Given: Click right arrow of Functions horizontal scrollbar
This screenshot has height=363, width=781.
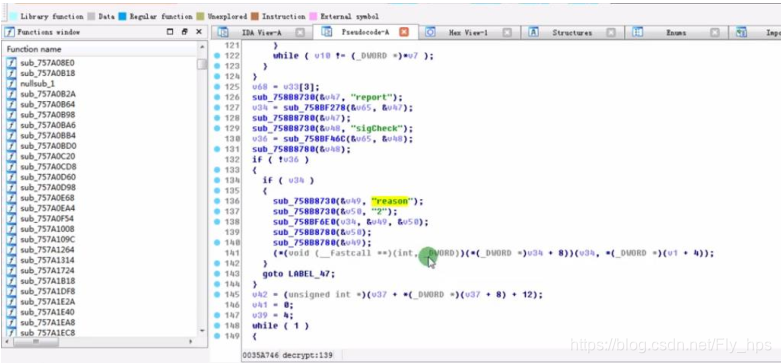Looking at the screenshot, I should click(x=191, y=342).
